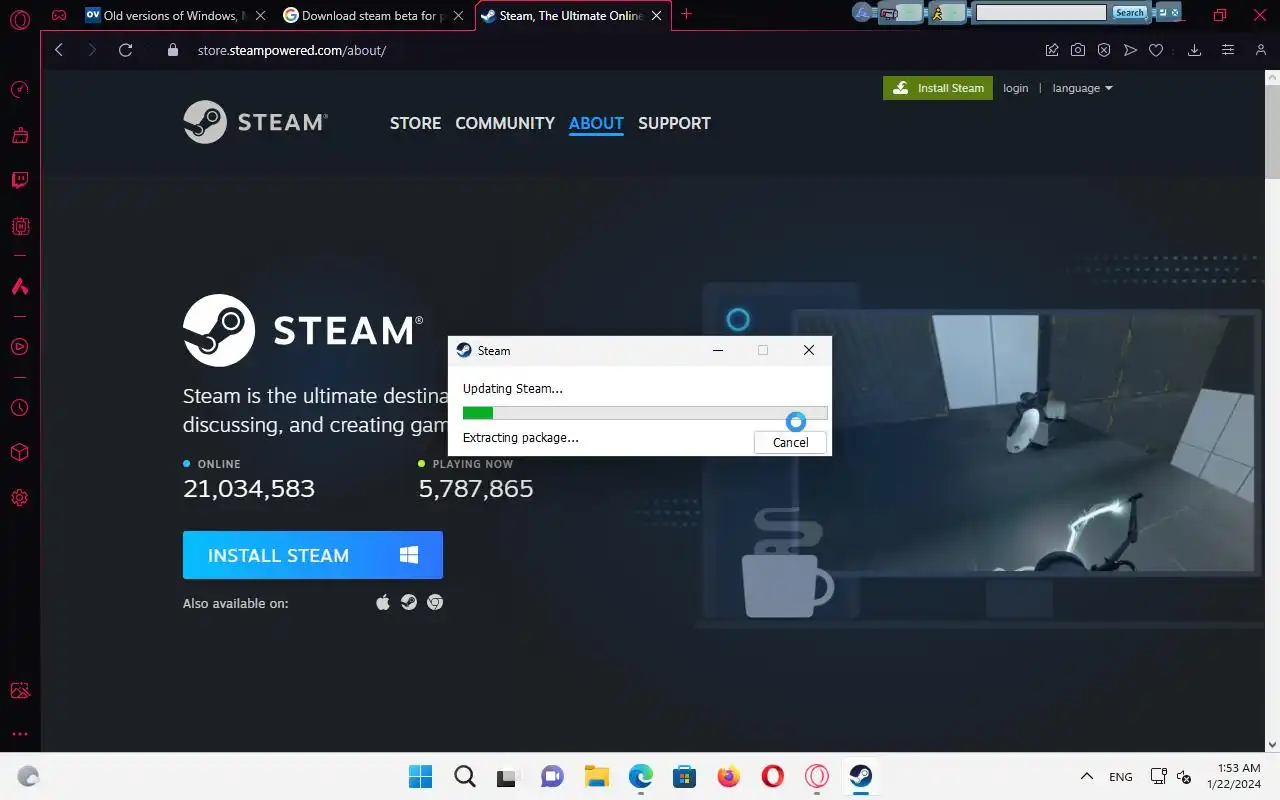Click the send paper-plane icon
The image size is (1280, 800).
pyautogui.click(x=1130, y=50)
